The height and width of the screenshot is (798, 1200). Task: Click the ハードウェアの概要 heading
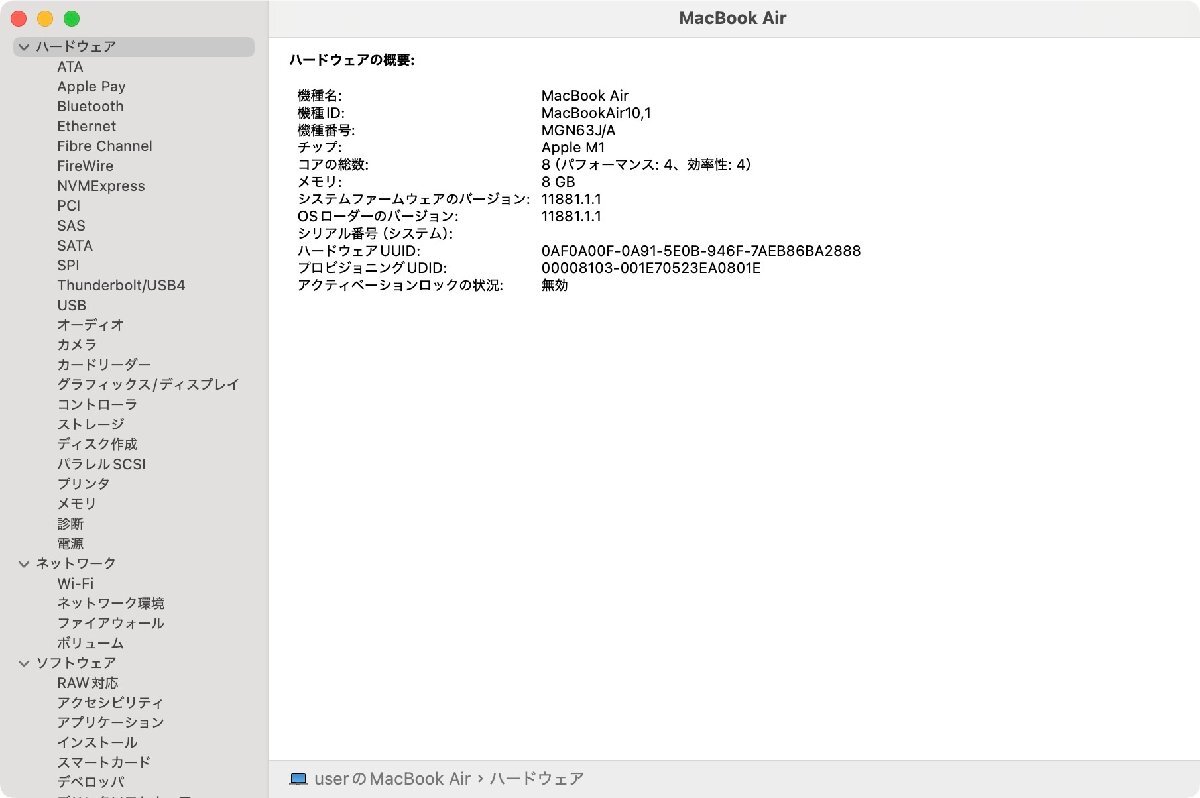(352, 60)
